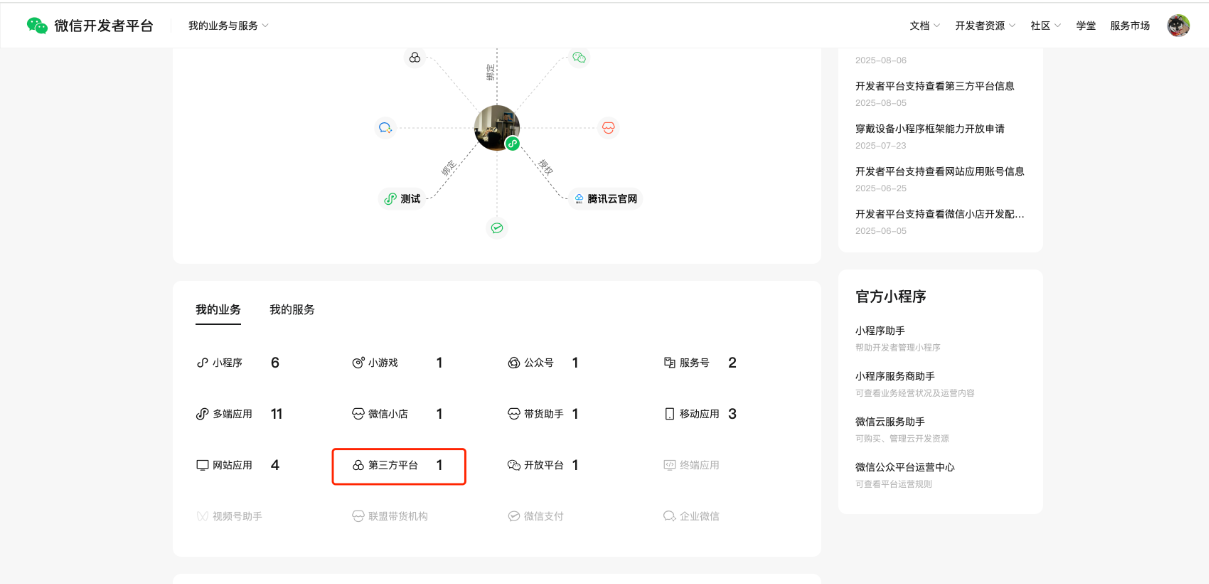Click the 公众号 official account icon

click(x=514, y=363)
